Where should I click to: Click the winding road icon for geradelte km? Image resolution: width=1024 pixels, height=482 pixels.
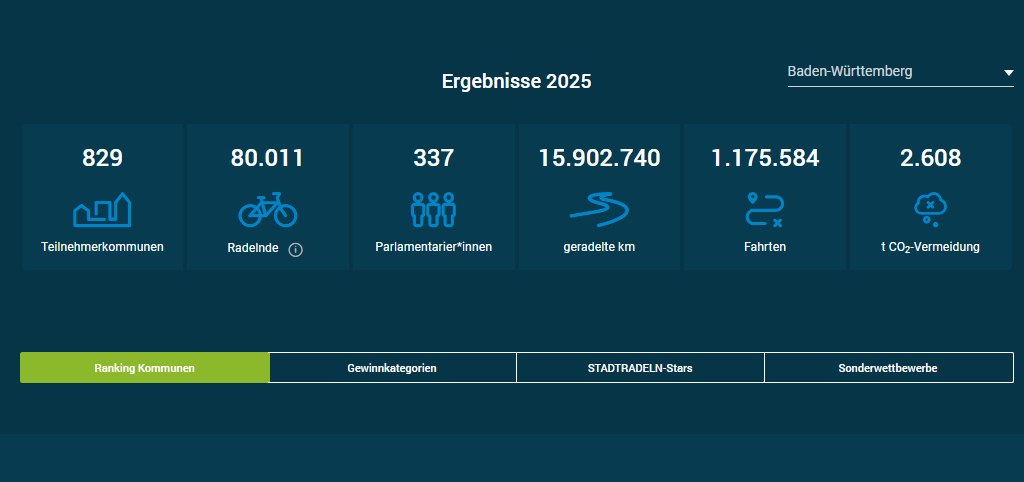[x=599, y=209]
